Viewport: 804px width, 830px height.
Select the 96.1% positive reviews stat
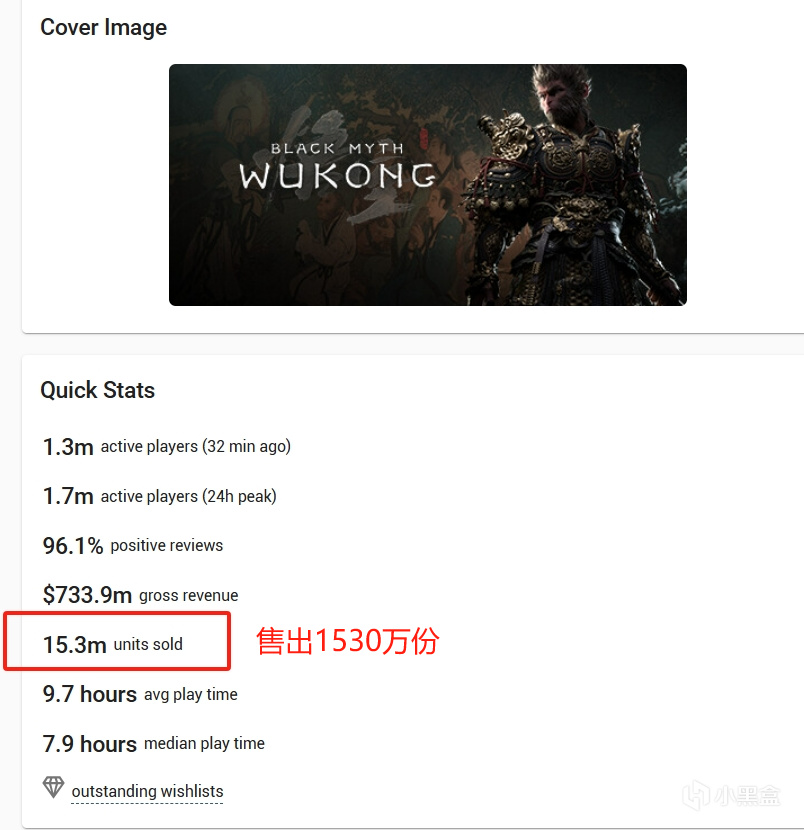pos(133,546)
